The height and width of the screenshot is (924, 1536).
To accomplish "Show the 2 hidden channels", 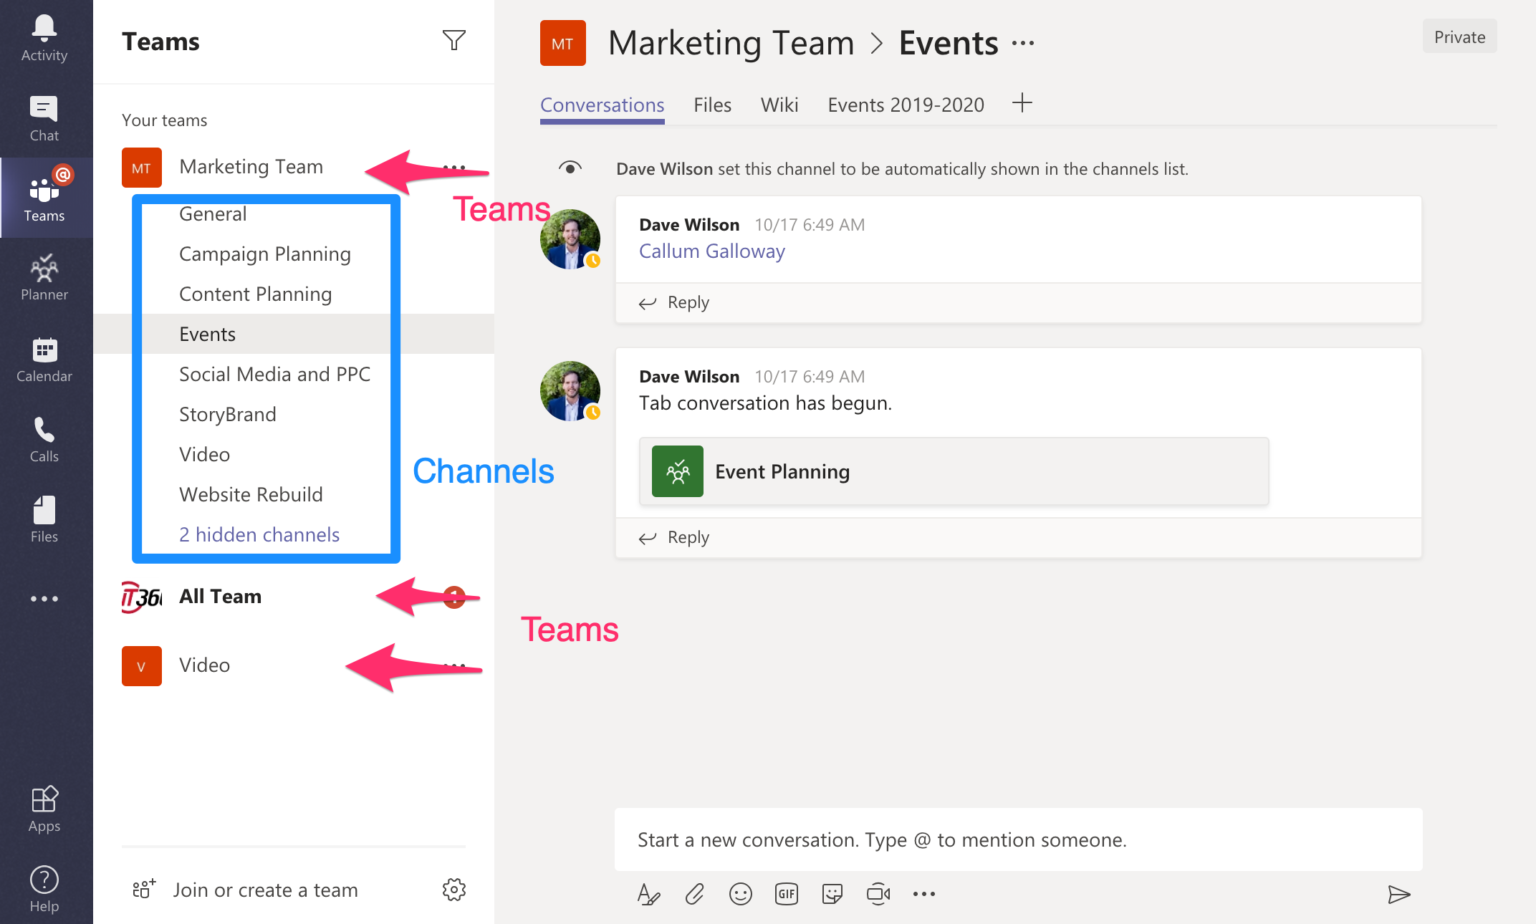I will tap(259, 535).
